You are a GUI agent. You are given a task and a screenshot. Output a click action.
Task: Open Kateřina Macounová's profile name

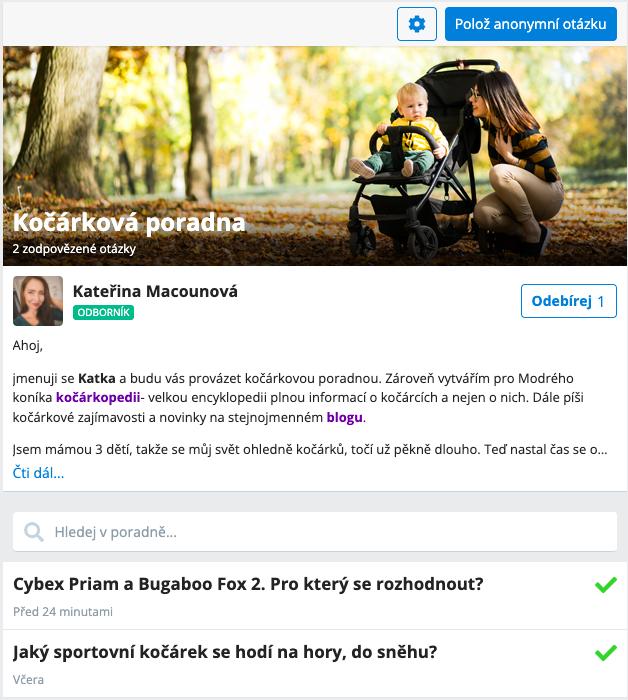155,291
